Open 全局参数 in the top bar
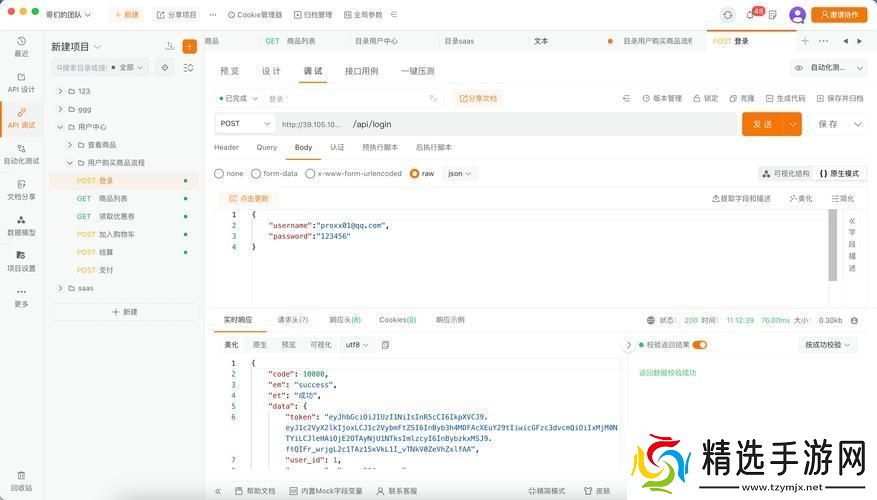Screen dimensions: 877x500 coord(363,15)
